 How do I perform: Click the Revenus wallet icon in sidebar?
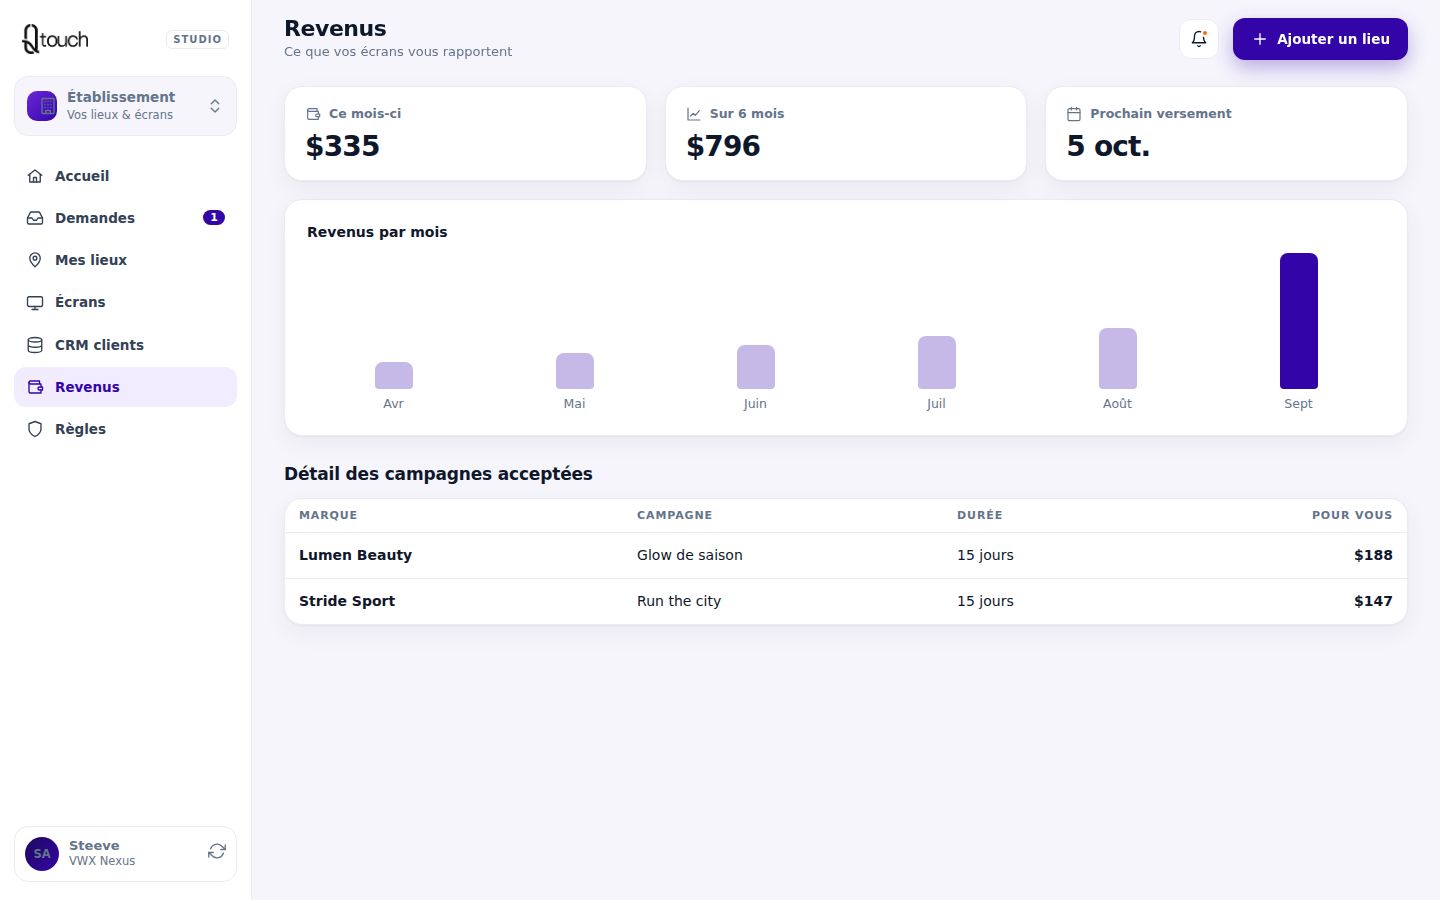coord(35,387)
